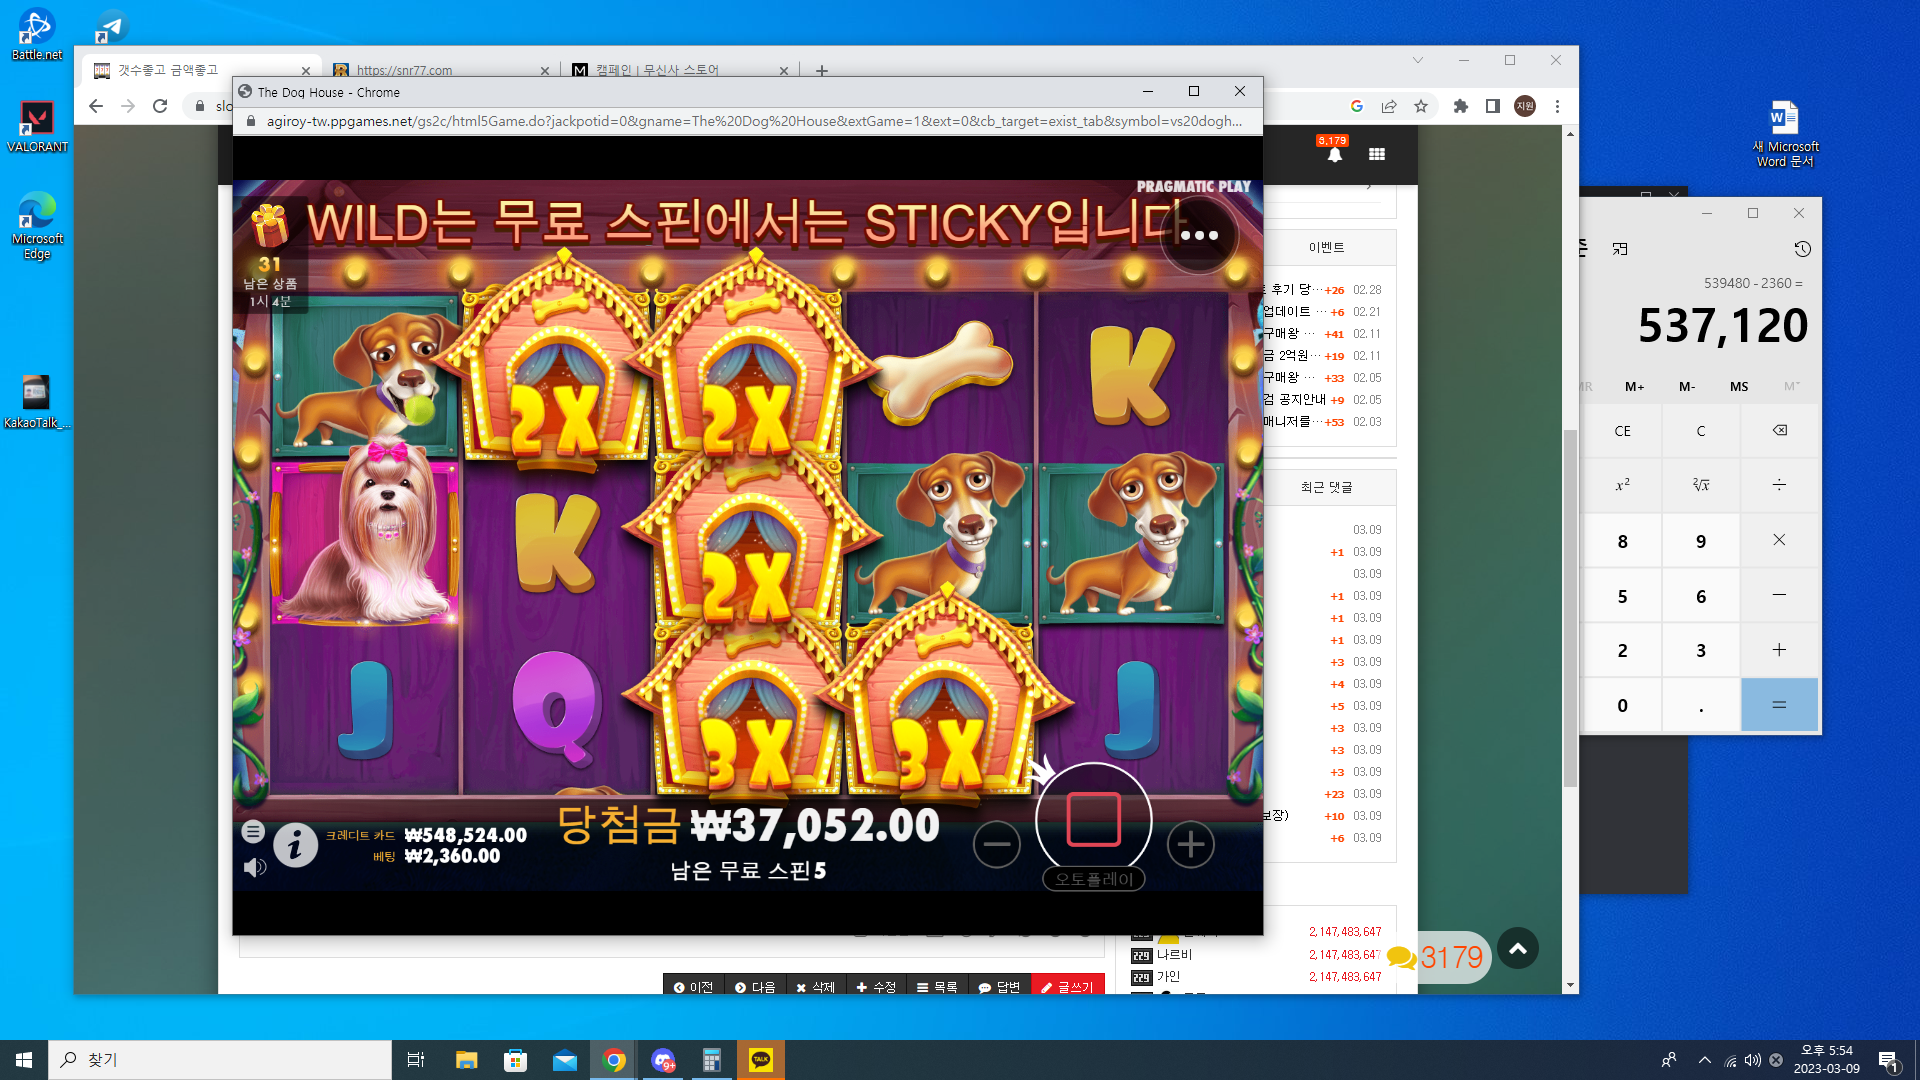
Task: Open Calculator history
Action: (x=1802, y=249)
